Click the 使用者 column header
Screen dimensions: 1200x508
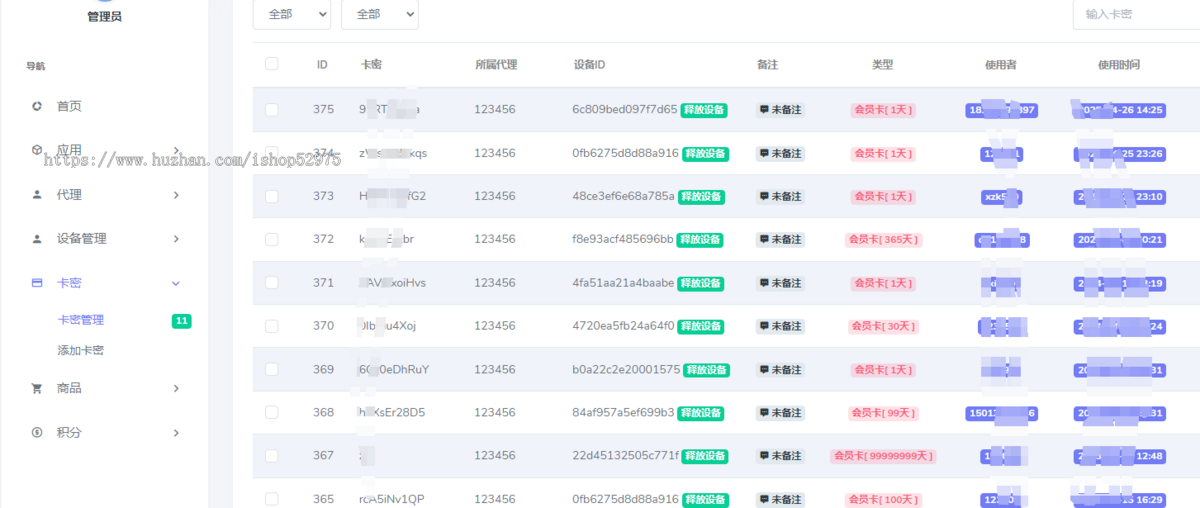[1000, 64]
